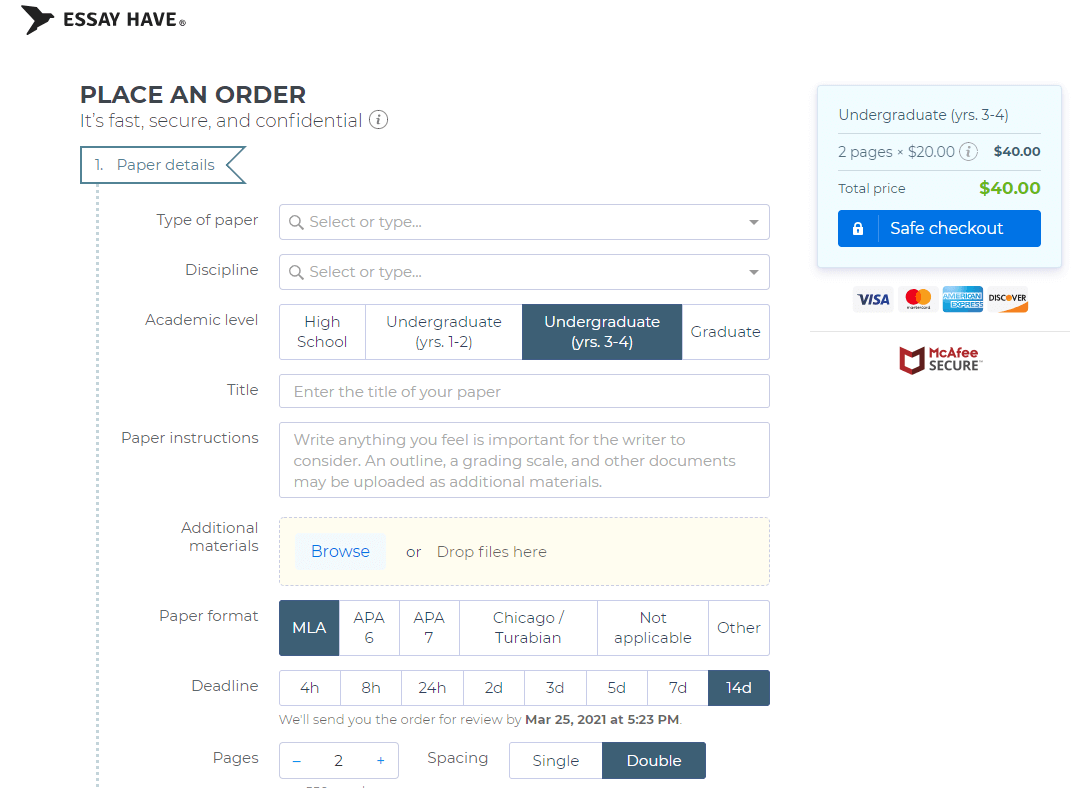The image size is (1077, 788).
Task: Choose APA 7 paper format
Action: point(429,628)
